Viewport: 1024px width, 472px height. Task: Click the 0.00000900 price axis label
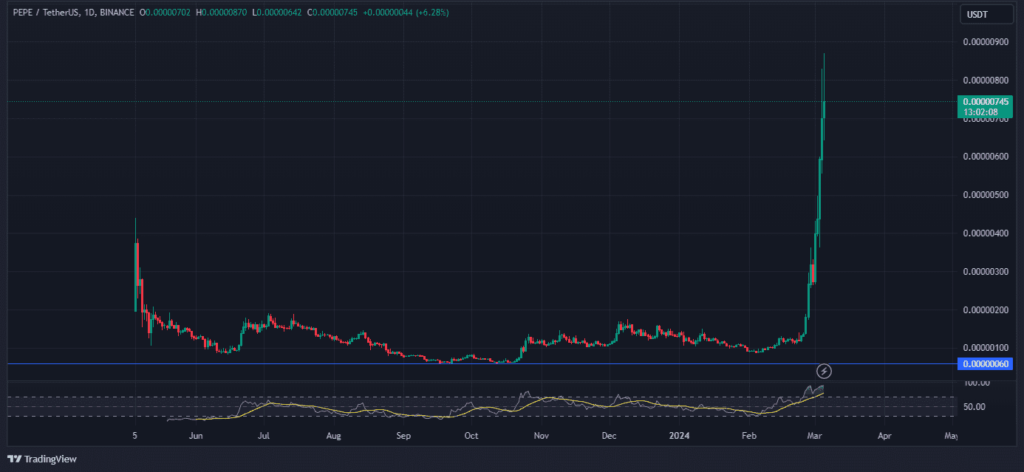(x=987, y=41)
